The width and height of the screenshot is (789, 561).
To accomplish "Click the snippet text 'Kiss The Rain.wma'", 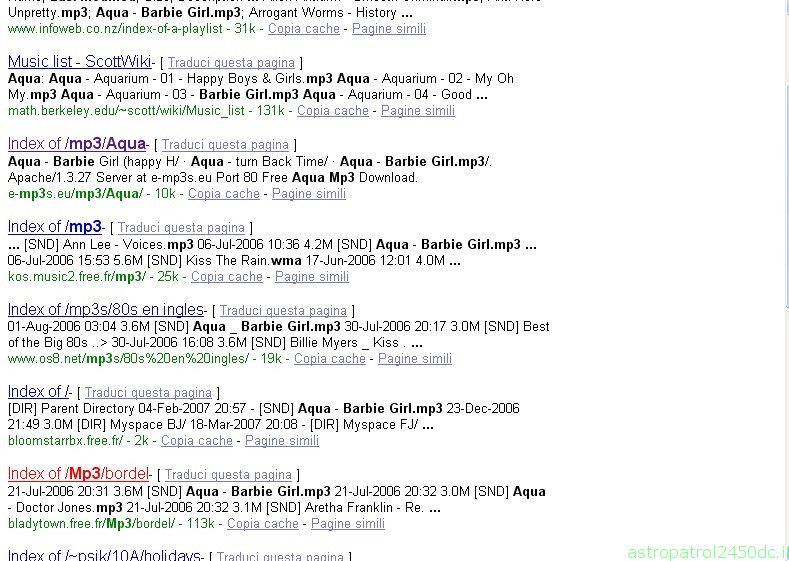I will (244, 261).
